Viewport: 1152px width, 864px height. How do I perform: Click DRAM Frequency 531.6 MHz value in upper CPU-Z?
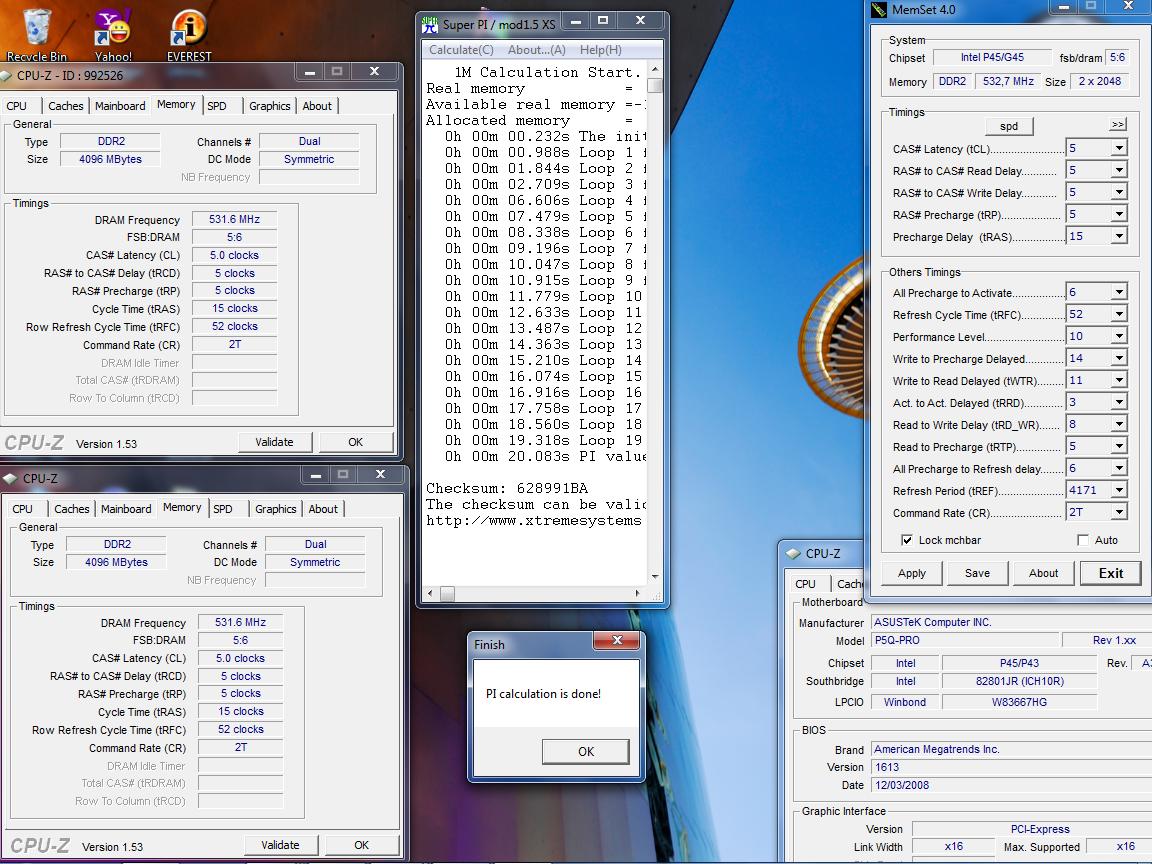[x=234, y=219]
